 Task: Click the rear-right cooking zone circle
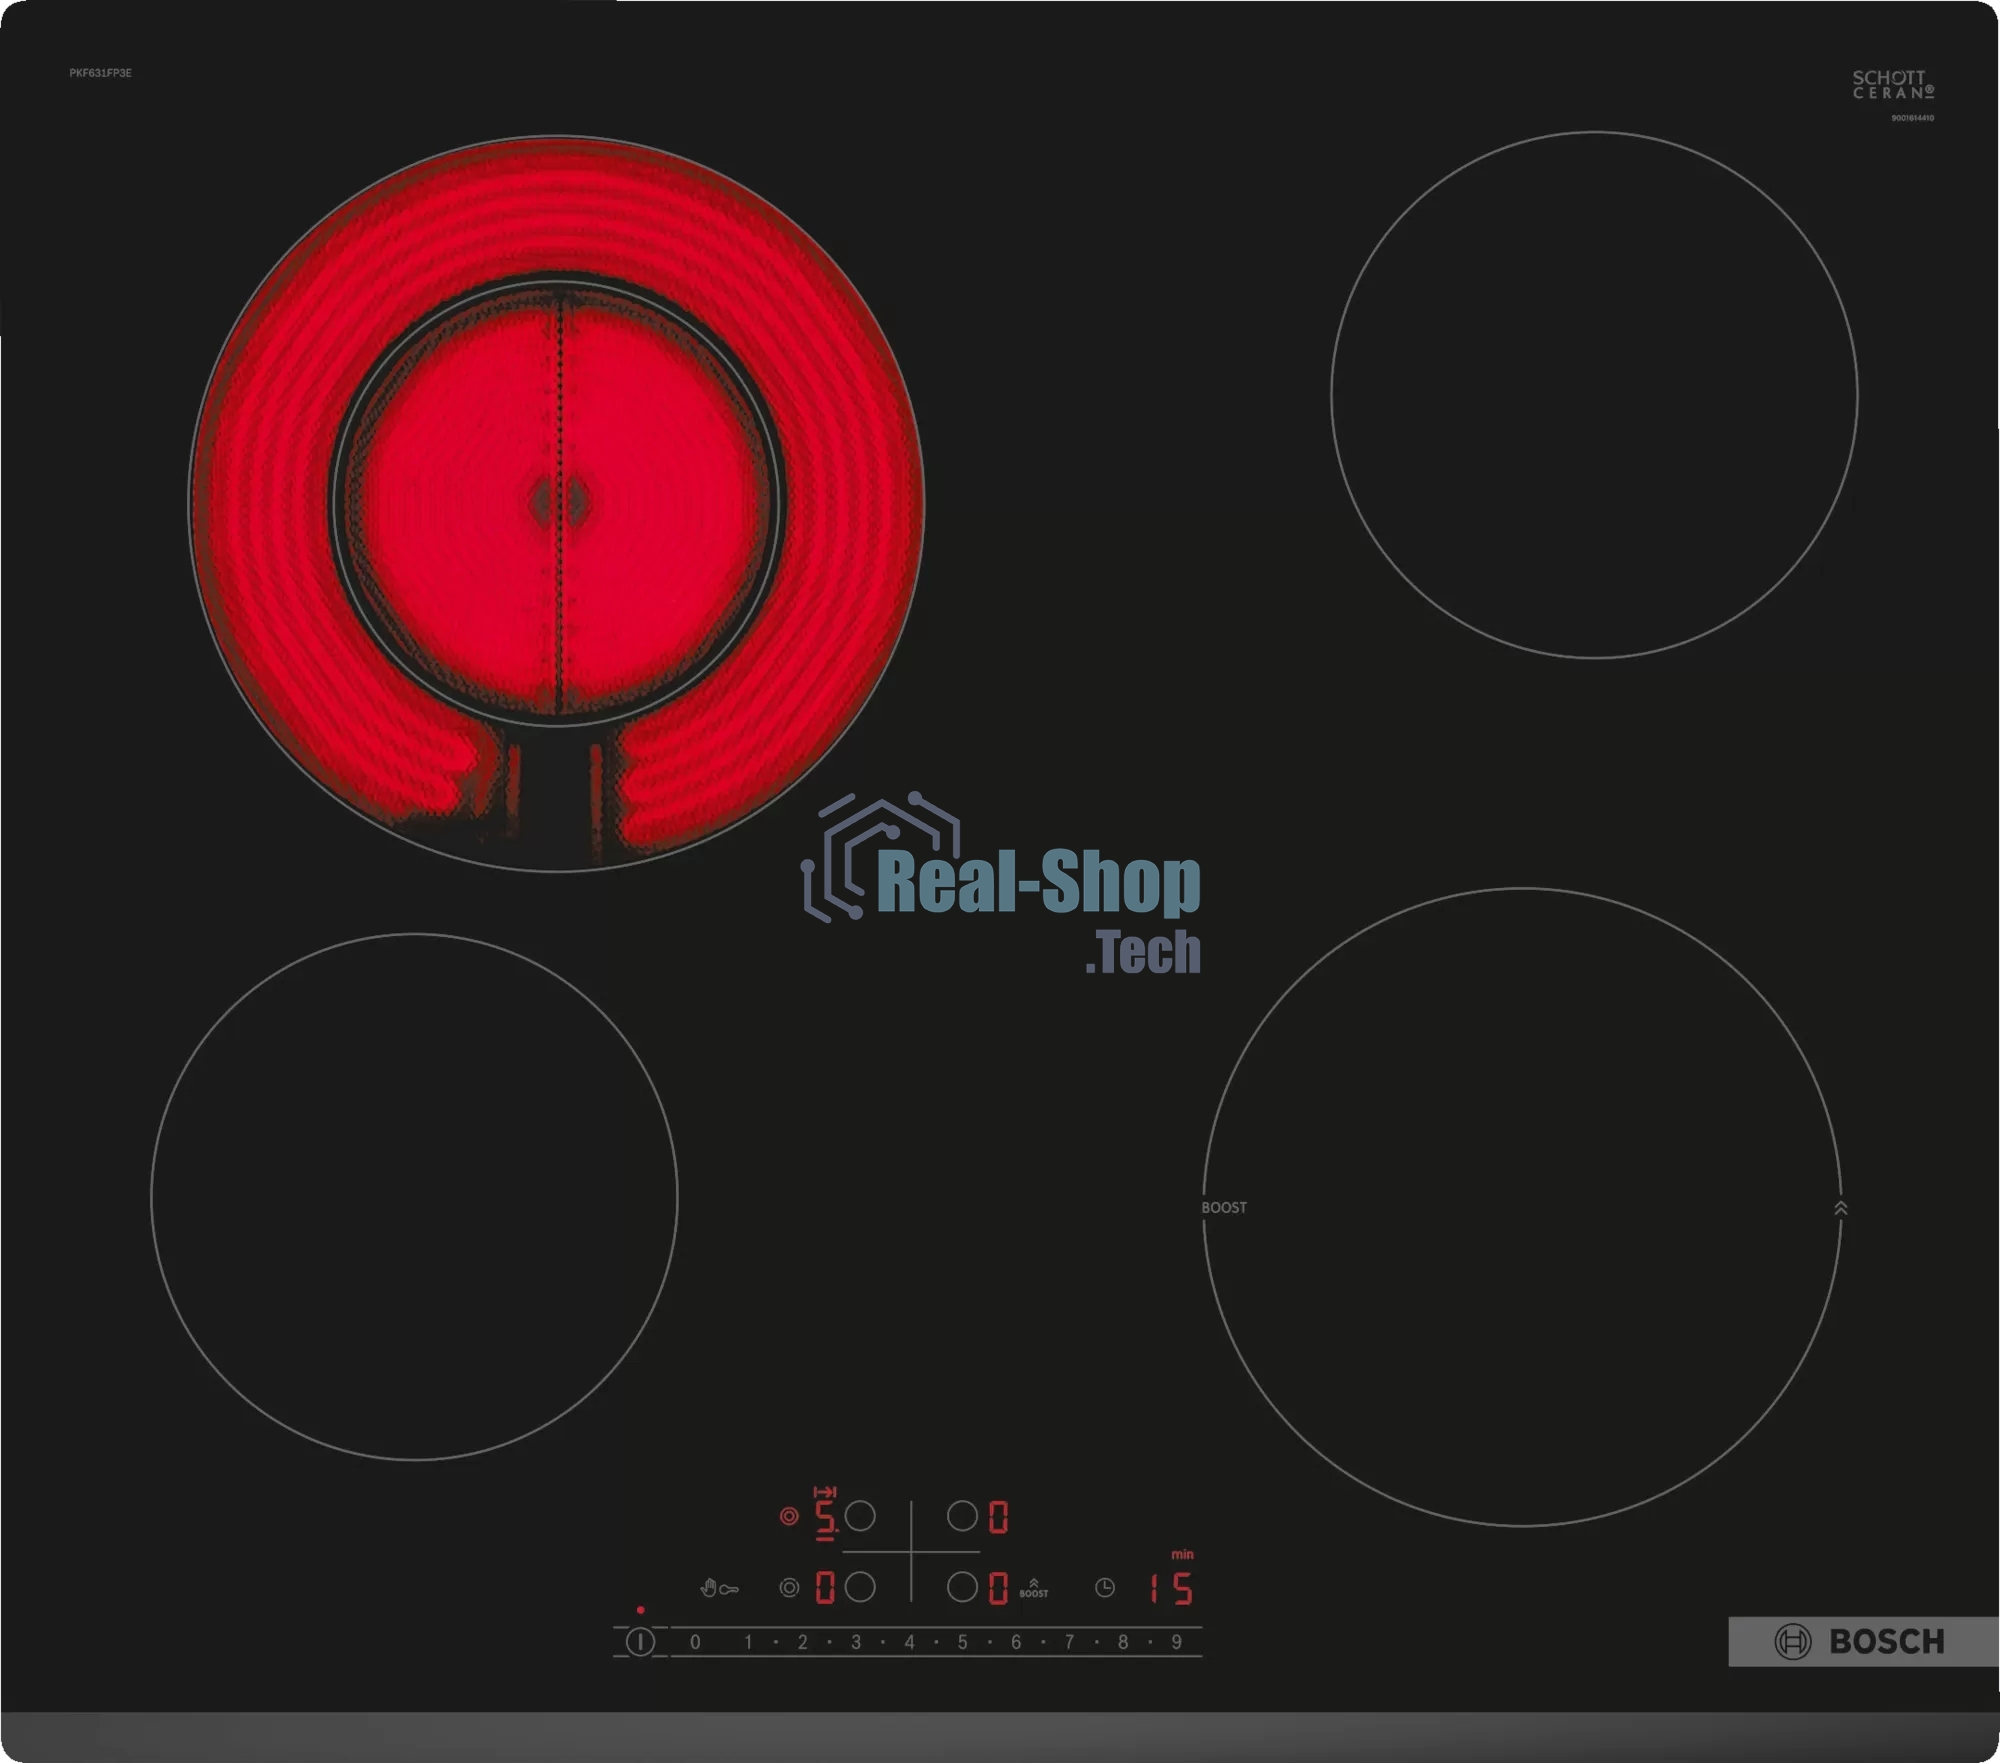point(1594,395)
